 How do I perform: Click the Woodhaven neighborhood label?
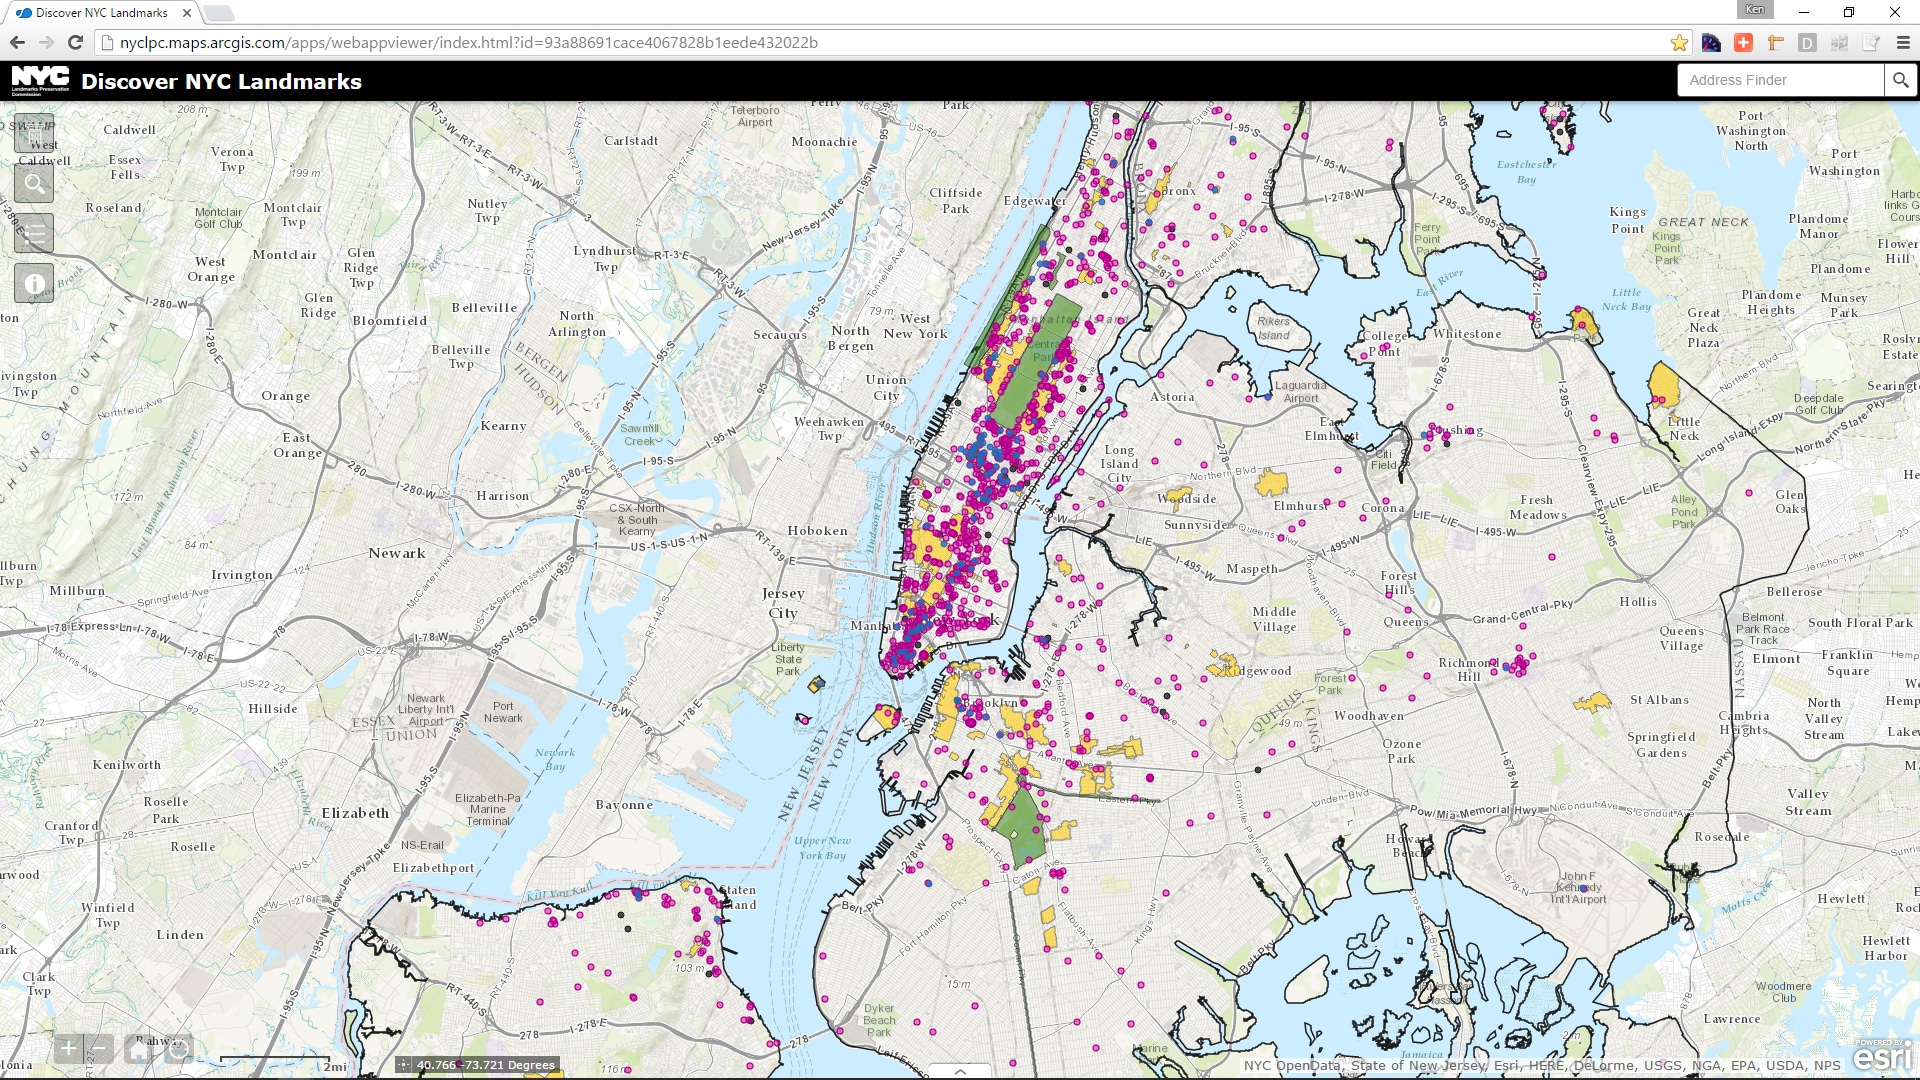1369,716
